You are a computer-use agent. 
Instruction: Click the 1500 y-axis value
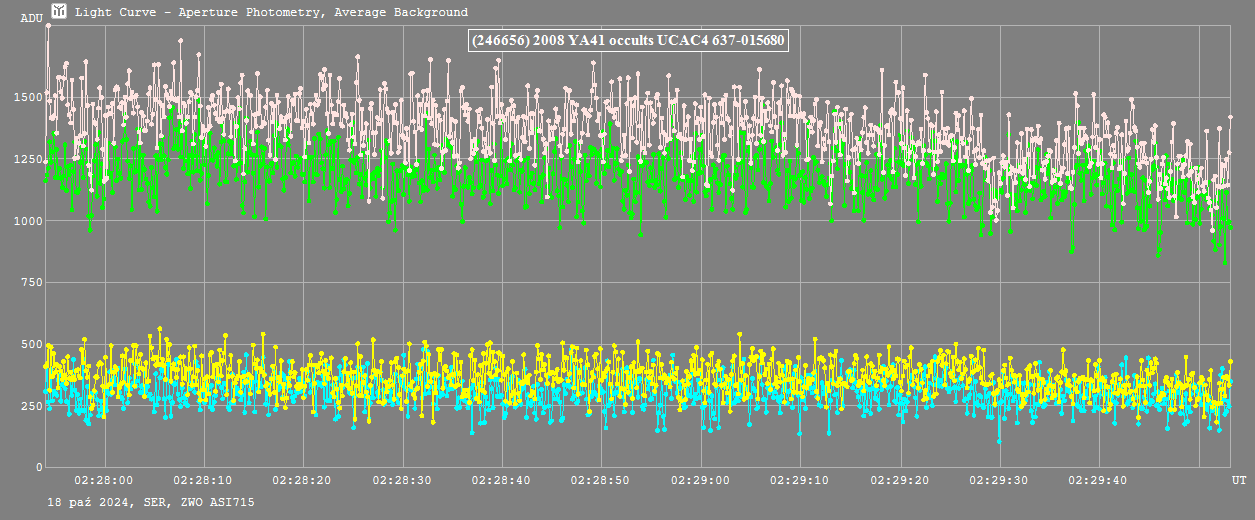[28, 97]
